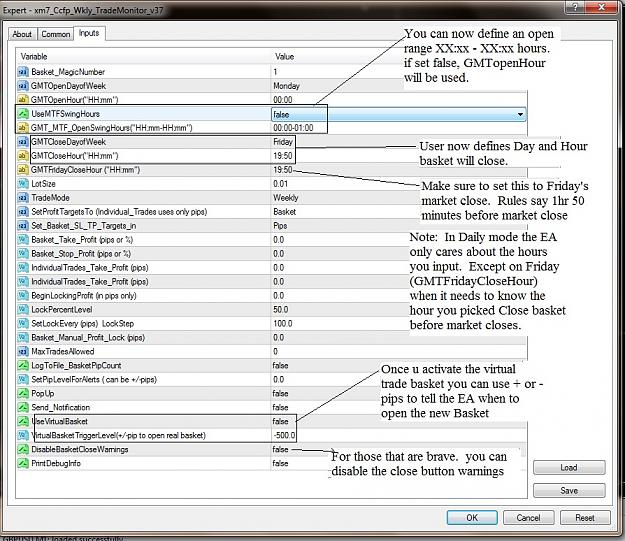
Task: Select the Friday value of GMTCloseDayofWeek
Action: click(x=283, y=142)
